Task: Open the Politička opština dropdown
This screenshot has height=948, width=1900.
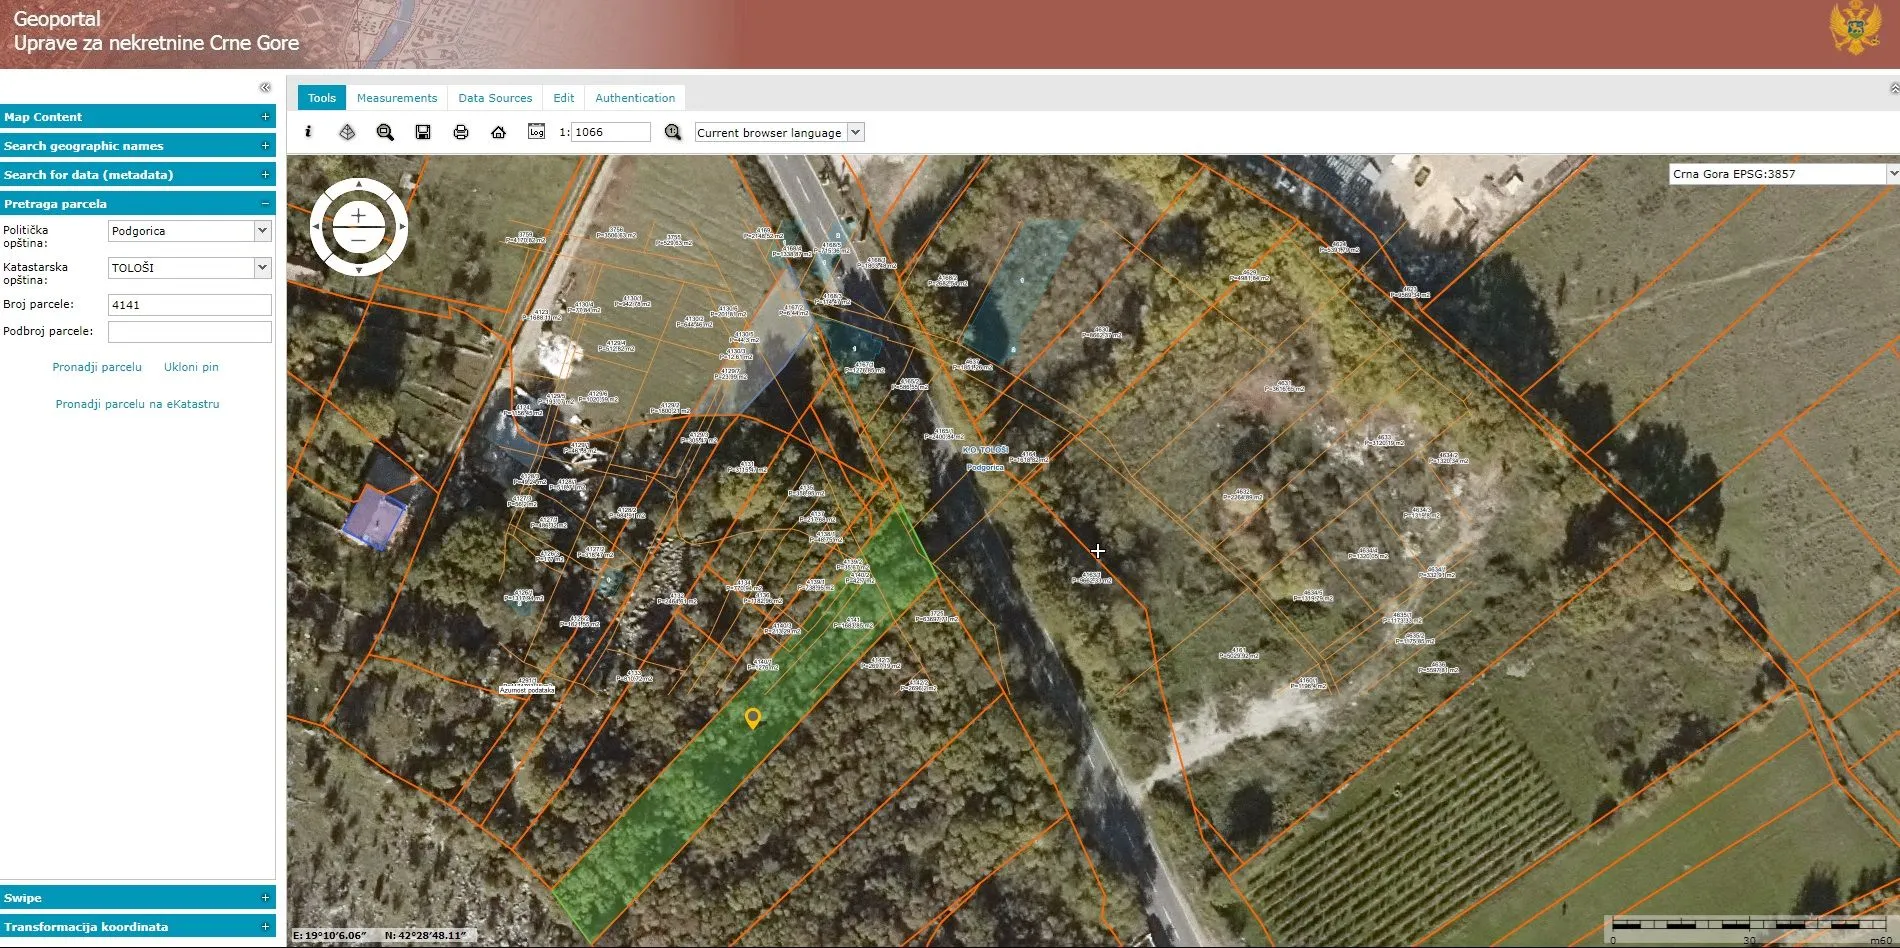Action: point(262,231)
